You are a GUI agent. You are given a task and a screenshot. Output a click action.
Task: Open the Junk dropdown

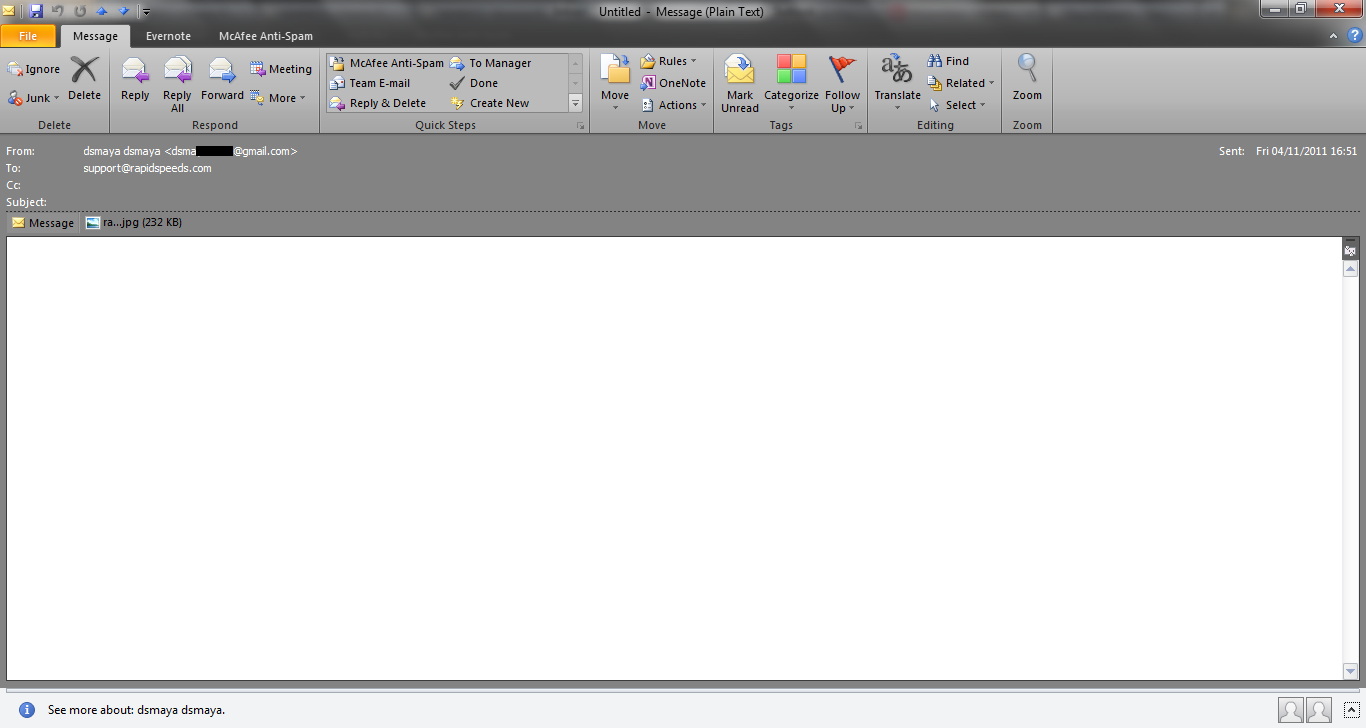coord(34,98)
